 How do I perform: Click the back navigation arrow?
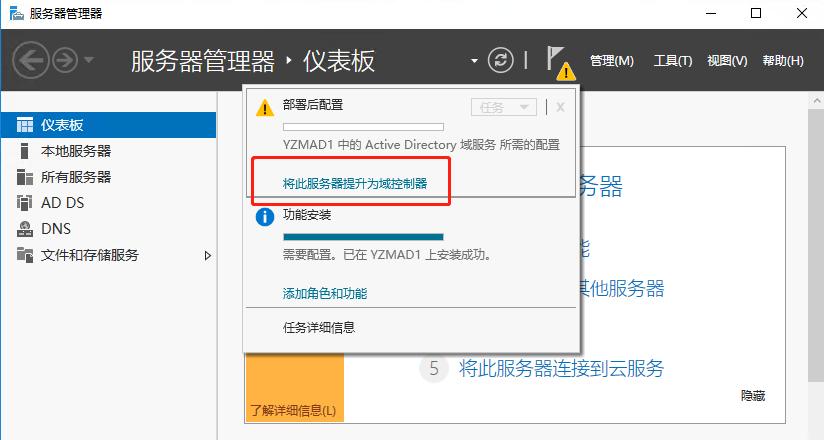pos(30,61)
